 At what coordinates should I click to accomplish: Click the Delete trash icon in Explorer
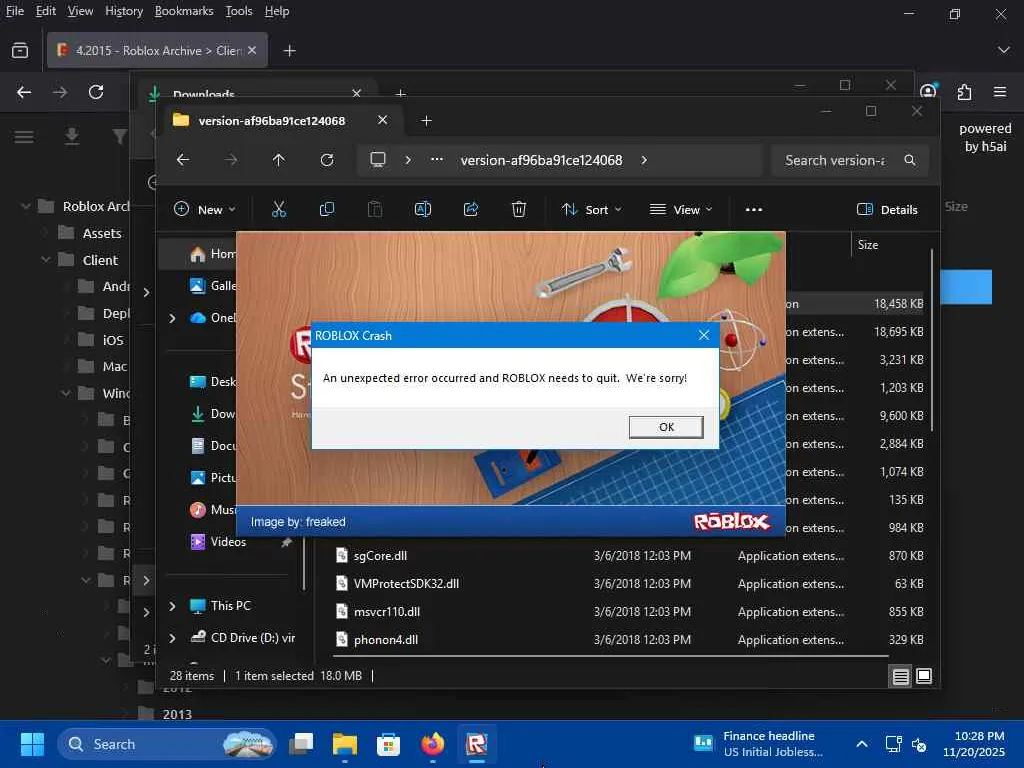coord(519,209)
